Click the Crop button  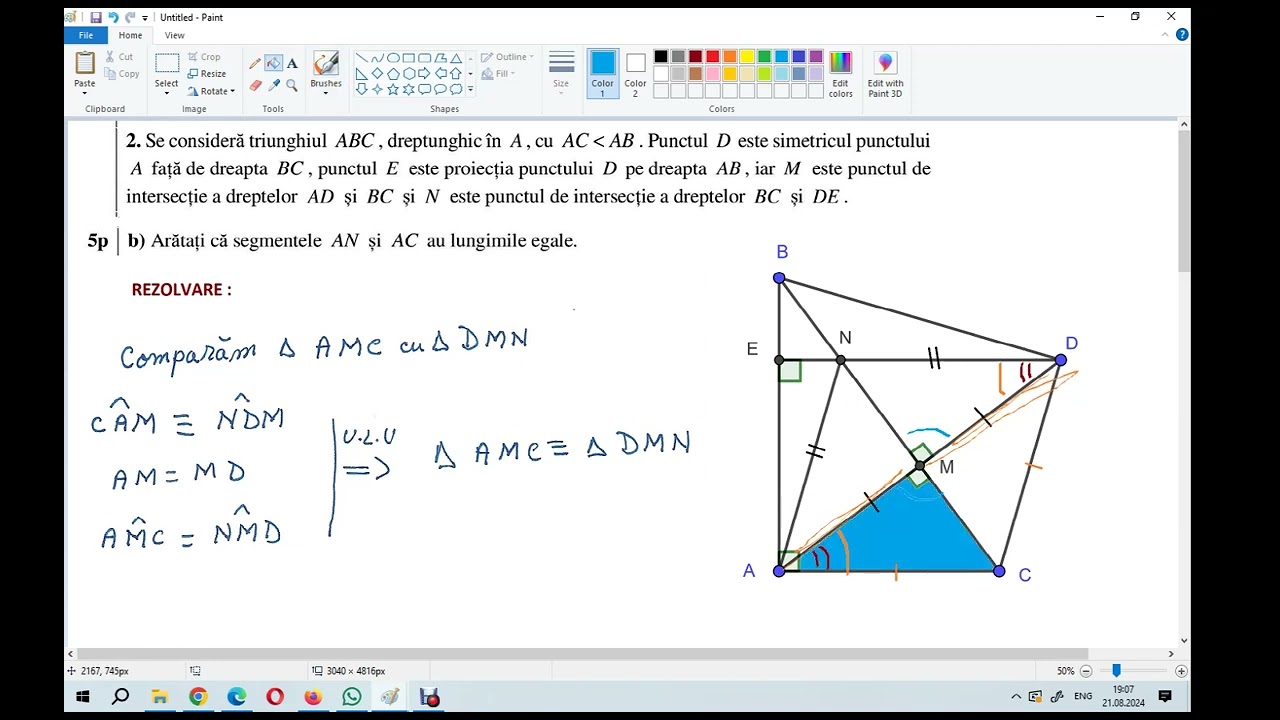point(204,57)
